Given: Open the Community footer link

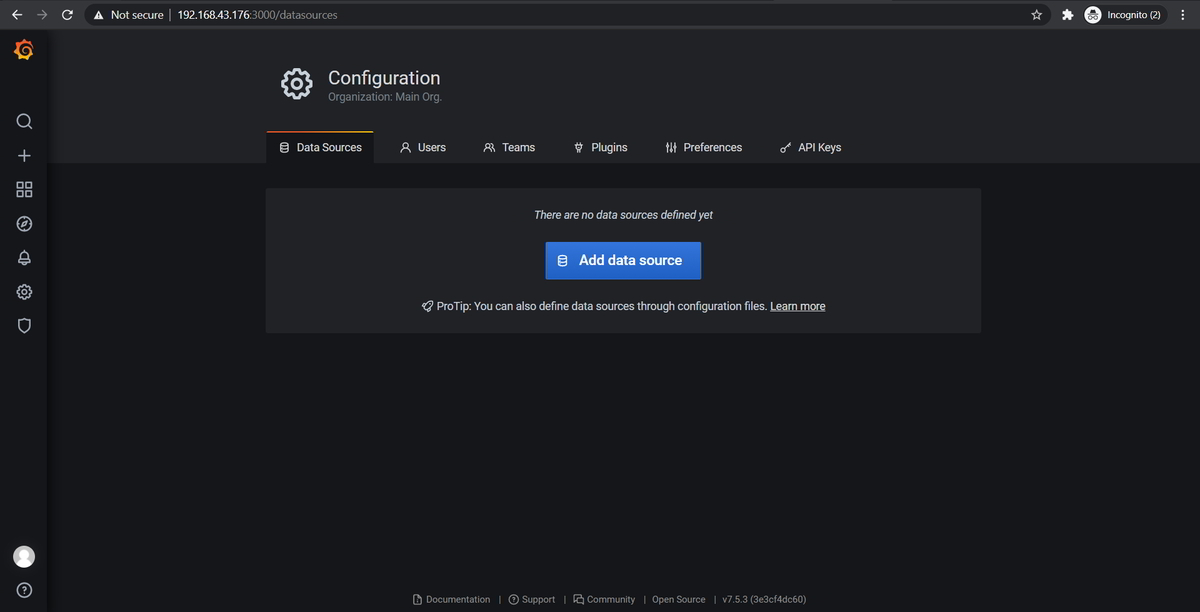Looking at the screenshot, I should click(x=610, y=599).
